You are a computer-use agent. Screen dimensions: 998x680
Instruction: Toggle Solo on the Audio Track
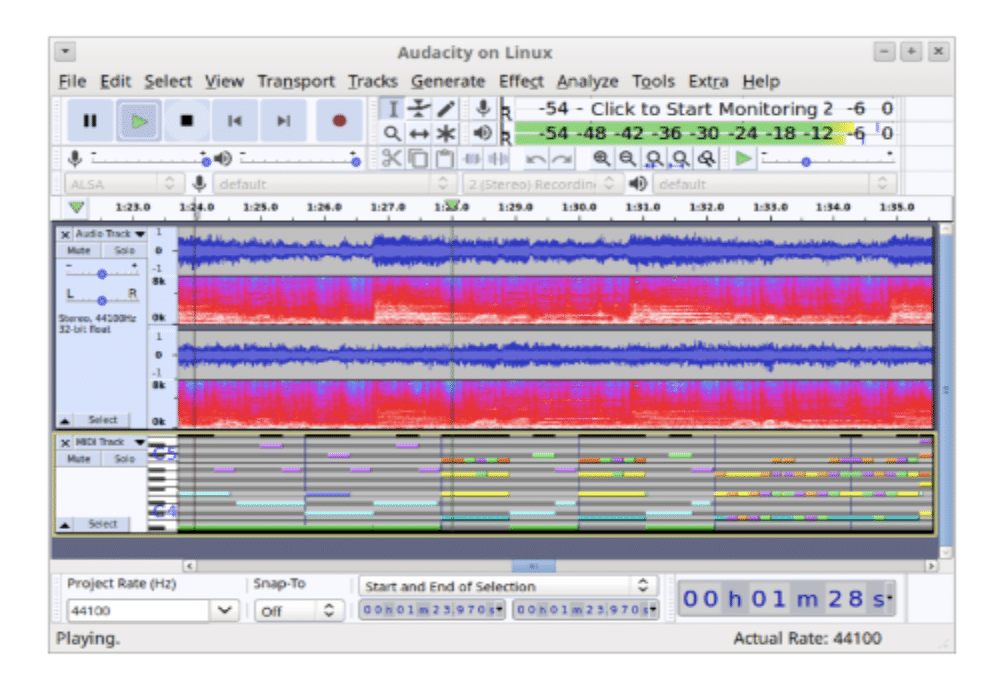tap(124, 251)
